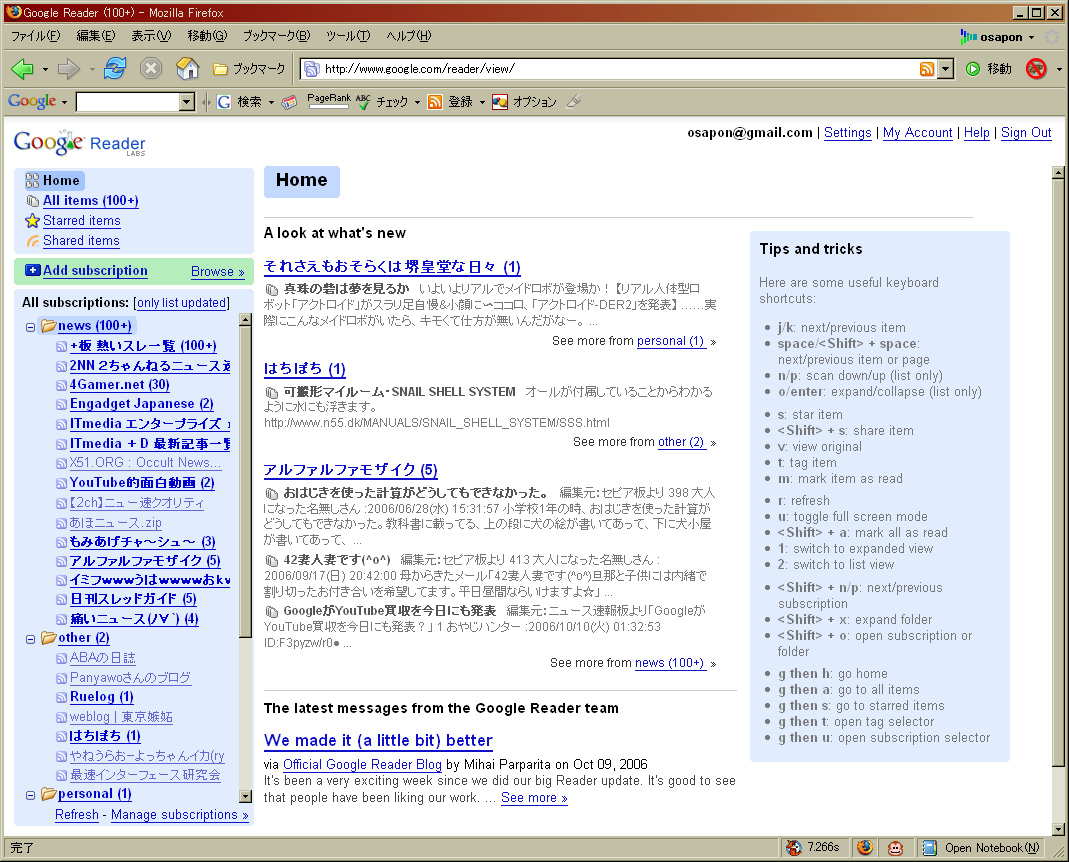Image resolution: width=1069 pixels, height=862 pixels.
Task: Open the Ruelog (1) feed
Action: (102, 697)
